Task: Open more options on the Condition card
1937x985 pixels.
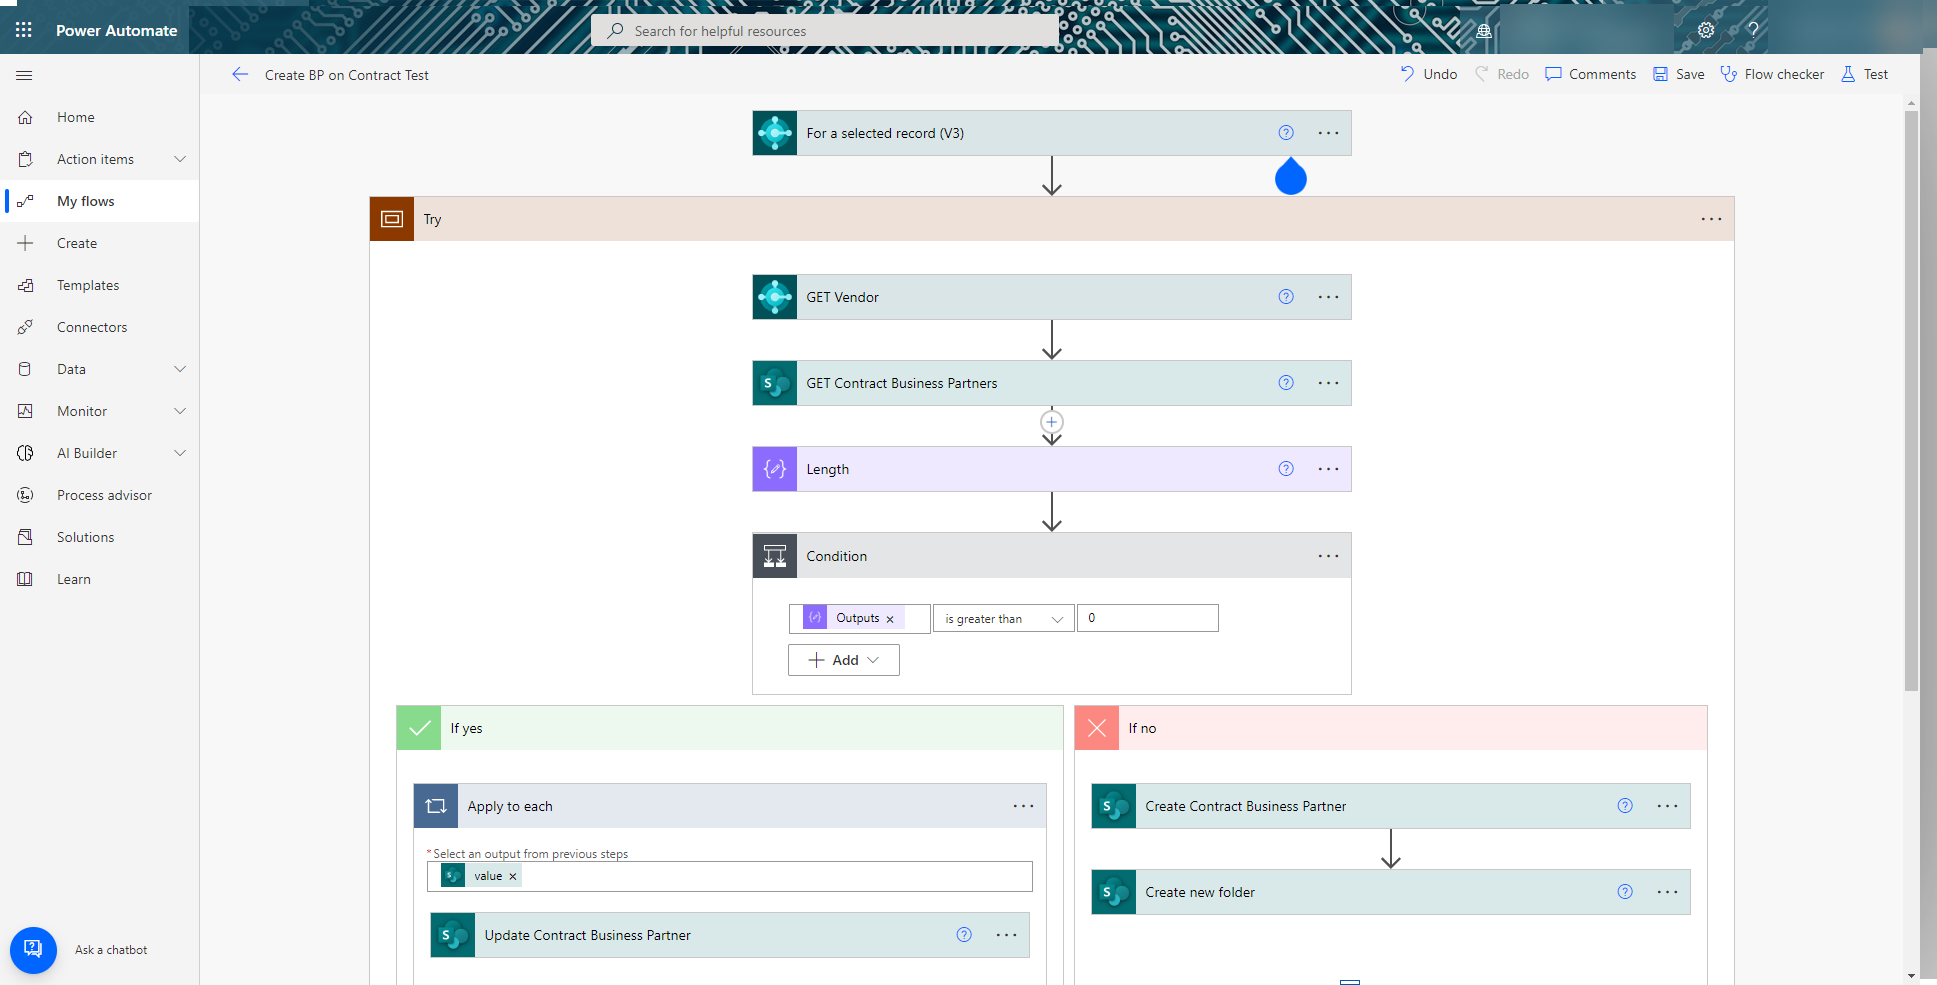Action: click(1328, 555)
